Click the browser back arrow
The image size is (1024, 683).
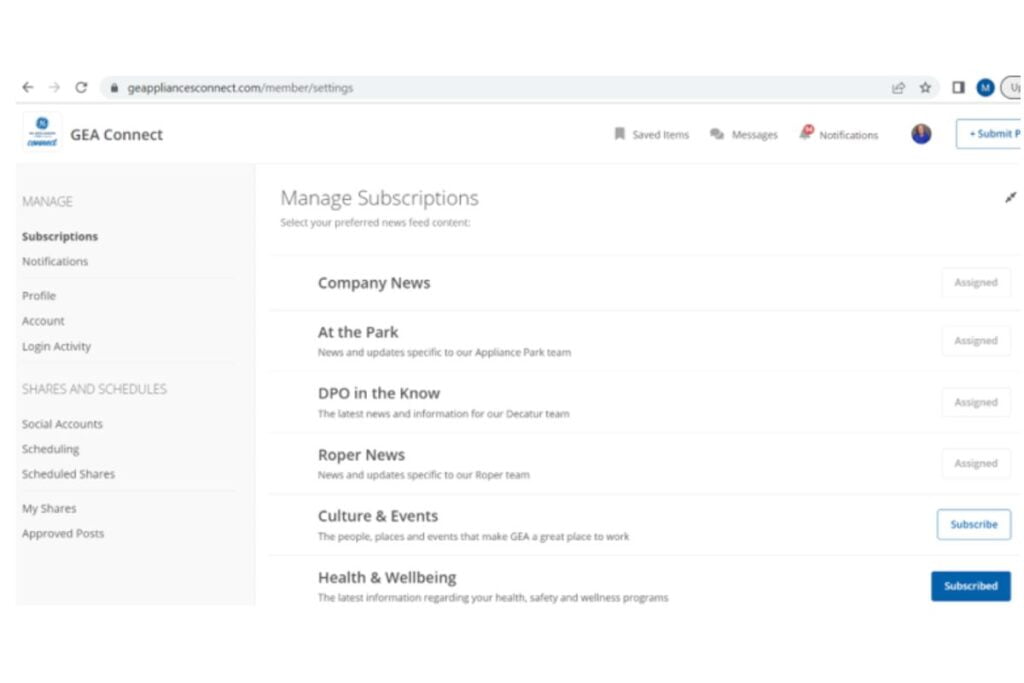(28, 88)
